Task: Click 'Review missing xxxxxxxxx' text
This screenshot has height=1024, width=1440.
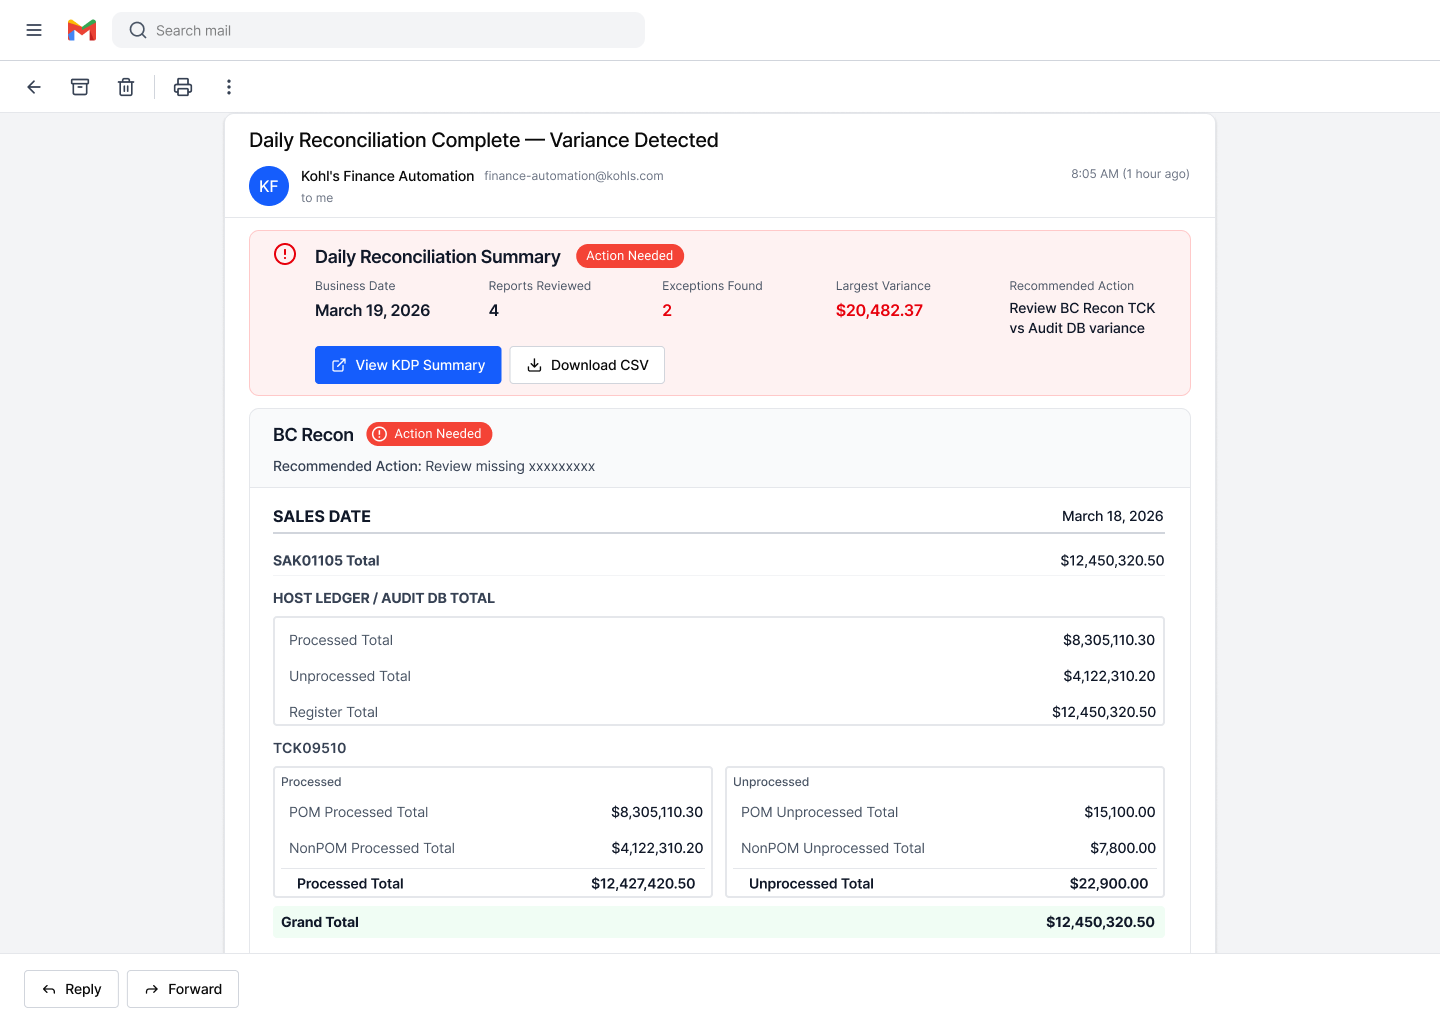Action: (510, 466)
